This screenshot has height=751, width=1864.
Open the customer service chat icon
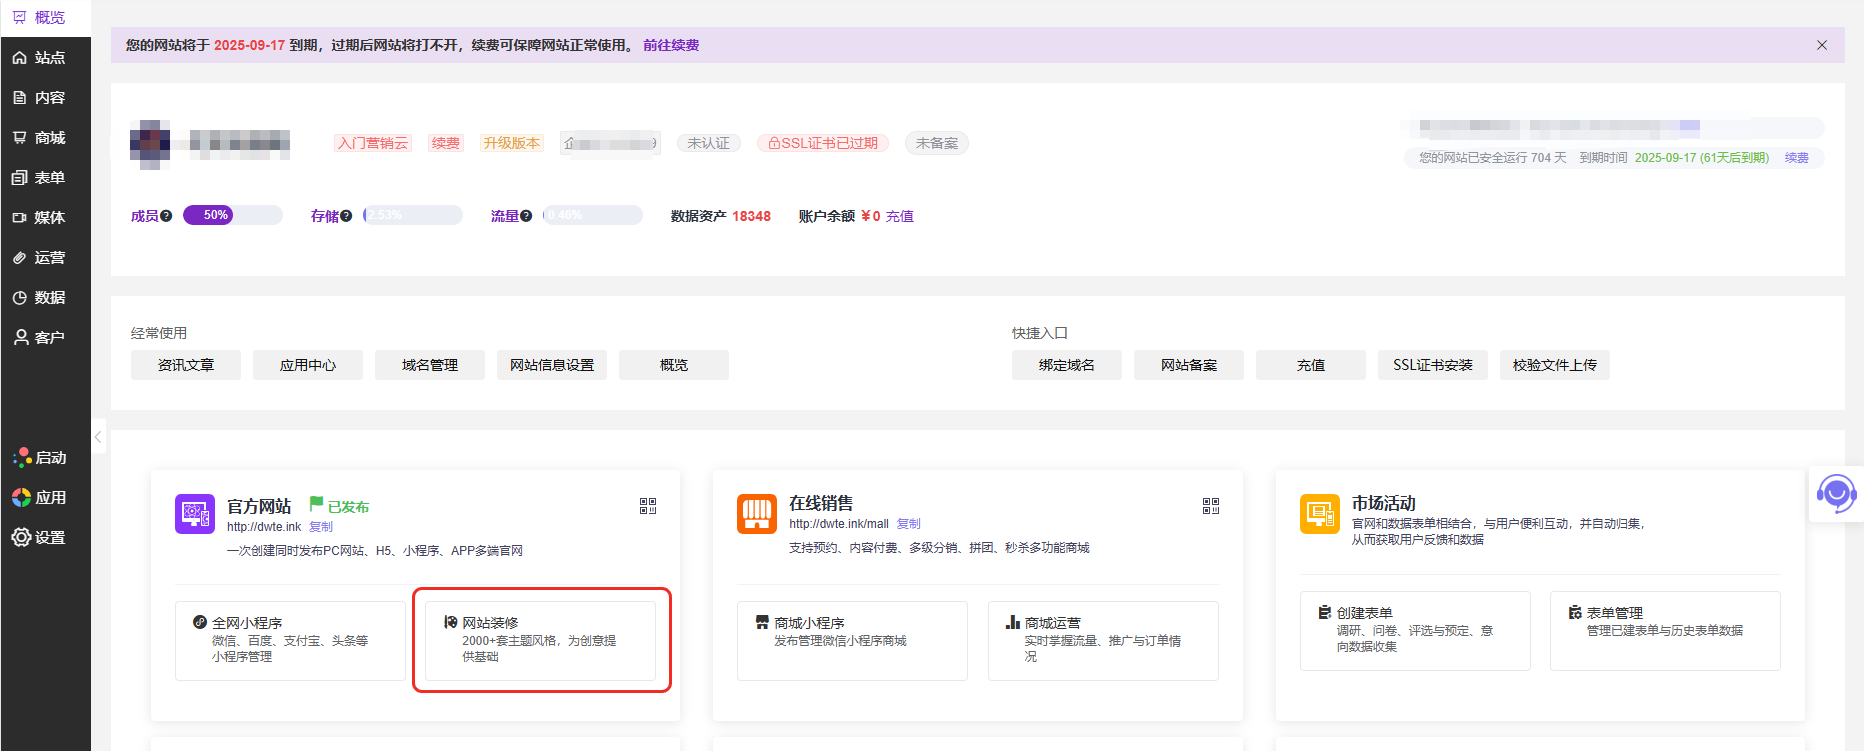(1836, 494)
